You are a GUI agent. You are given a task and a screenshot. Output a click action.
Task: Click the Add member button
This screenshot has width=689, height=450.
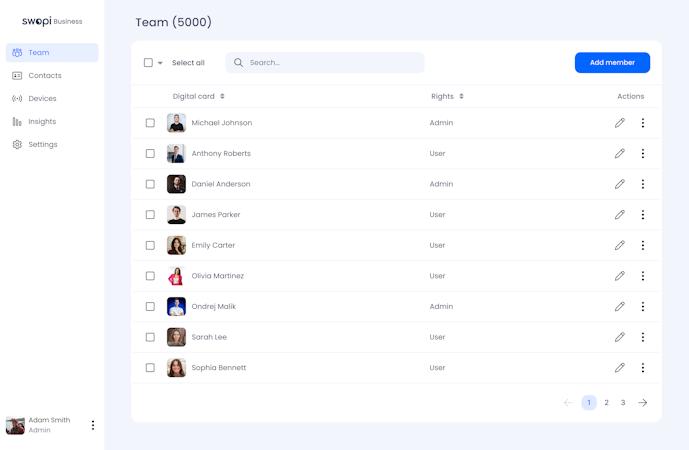pos(612,63)
